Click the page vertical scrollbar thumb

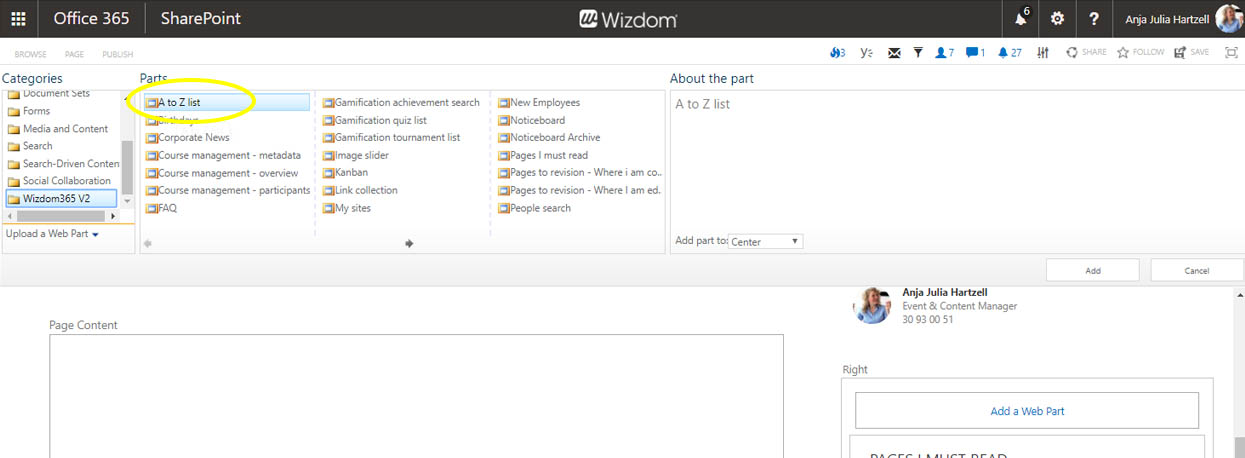(x=1239, y=448)
